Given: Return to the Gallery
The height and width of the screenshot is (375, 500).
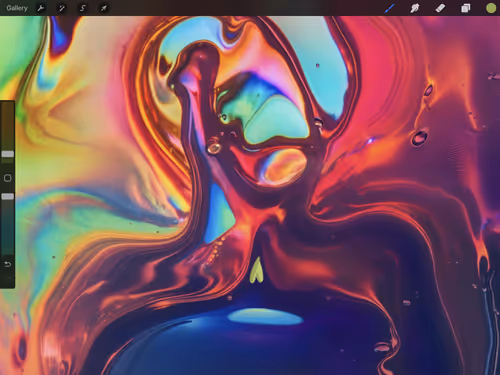Looking at the screenshot, I should 17,8.
